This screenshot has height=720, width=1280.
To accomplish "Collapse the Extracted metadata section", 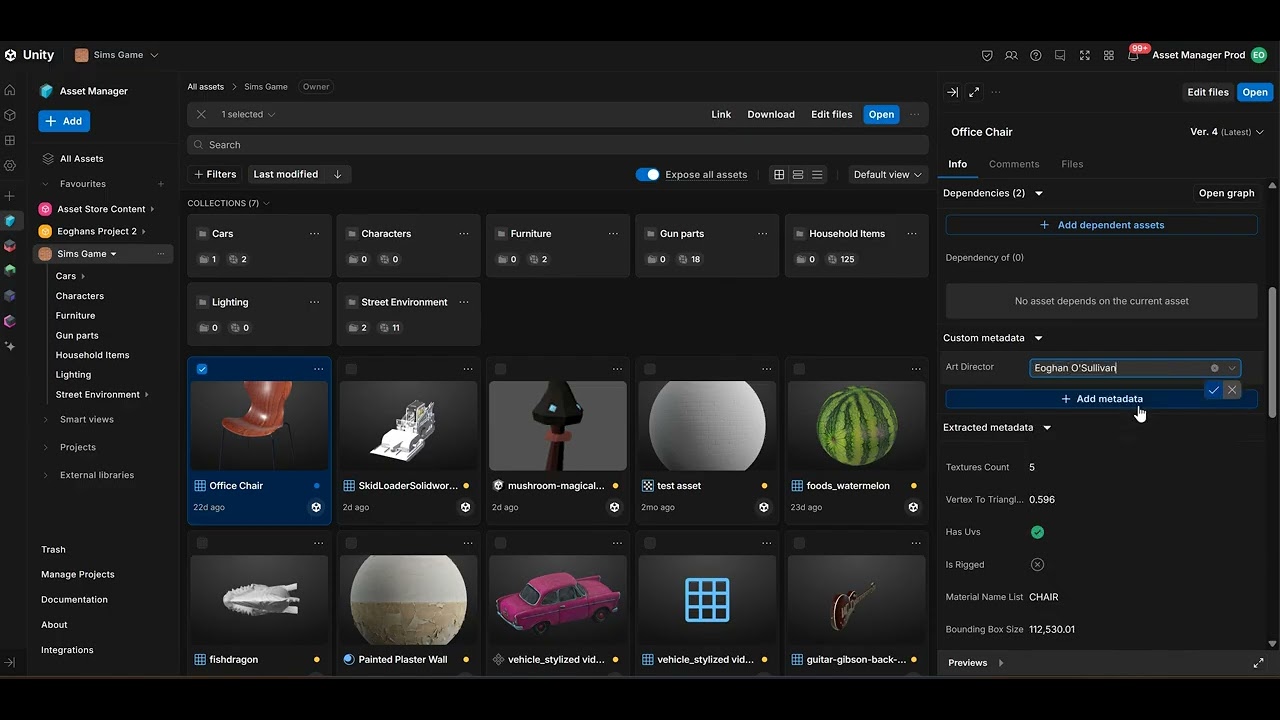I will pyautogui.click(x=1047, y=427).
